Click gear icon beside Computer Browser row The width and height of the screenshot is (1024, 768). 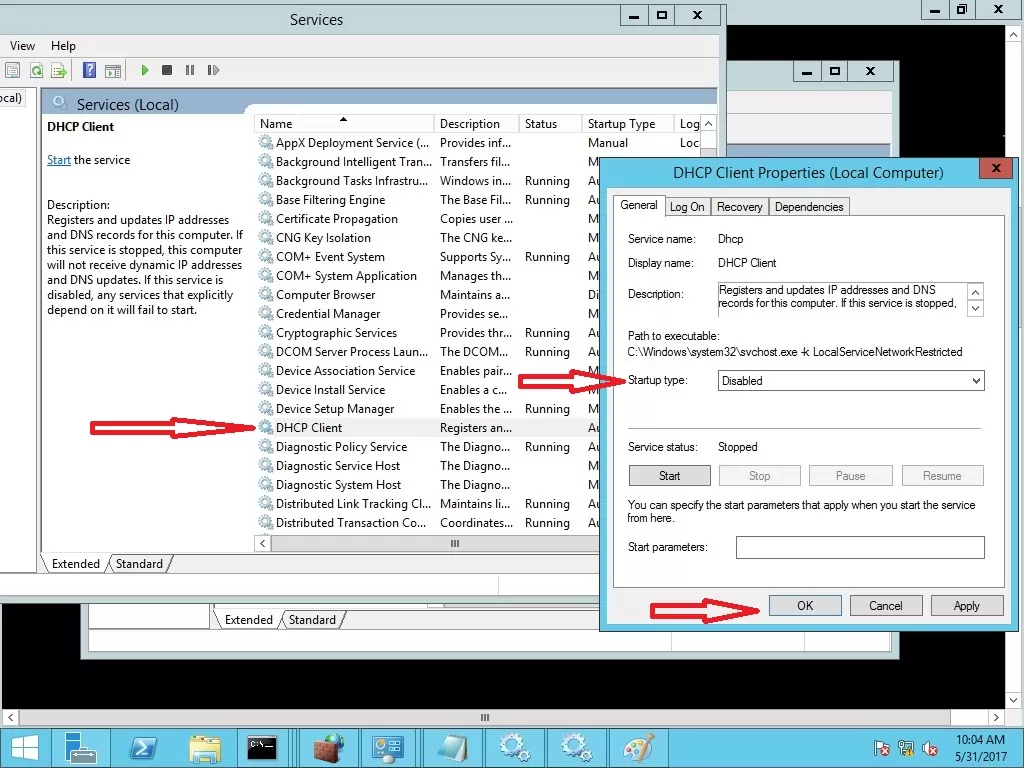[x=266, y=295]
